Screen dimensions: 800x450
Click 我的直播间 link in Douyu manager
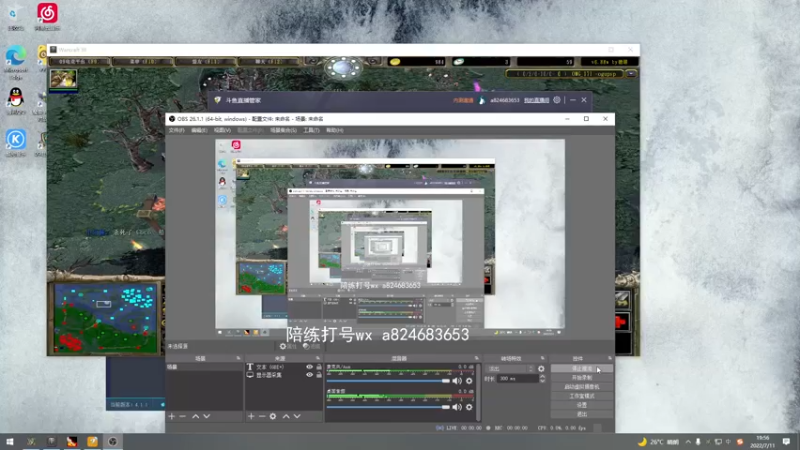[536, 100]
